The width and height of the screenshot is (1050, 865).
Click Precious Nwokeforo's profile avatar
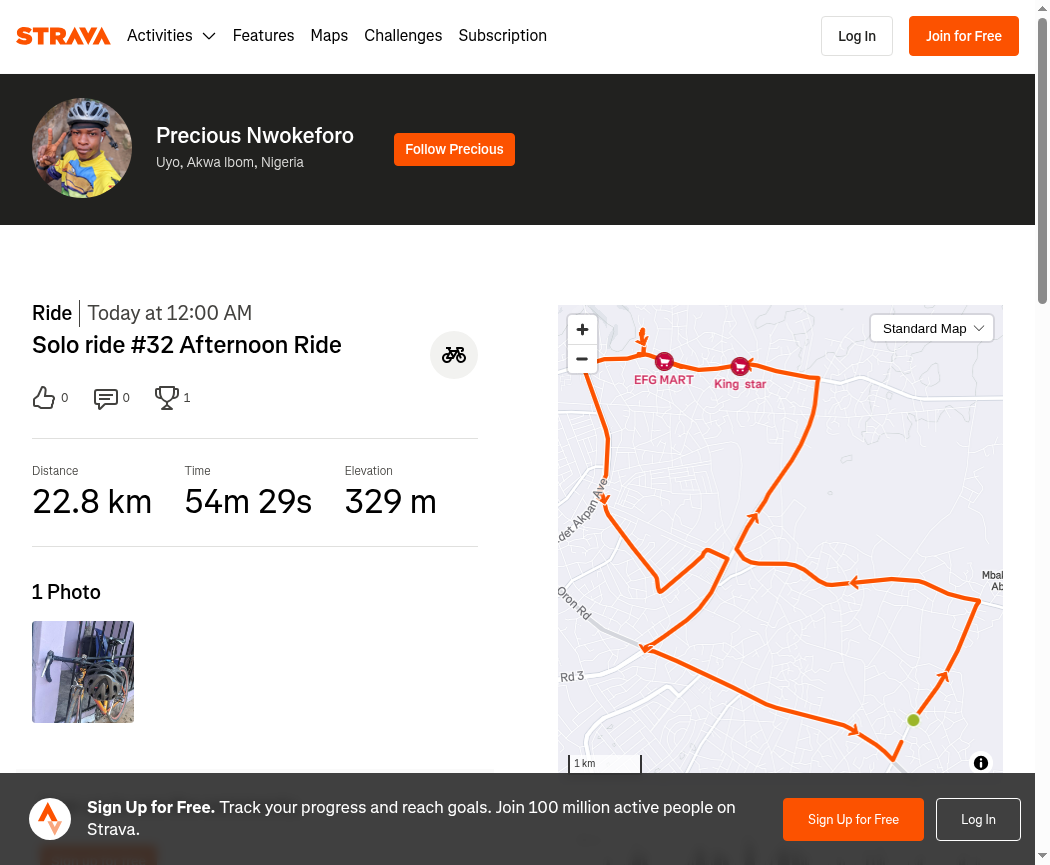coord(82,148)
